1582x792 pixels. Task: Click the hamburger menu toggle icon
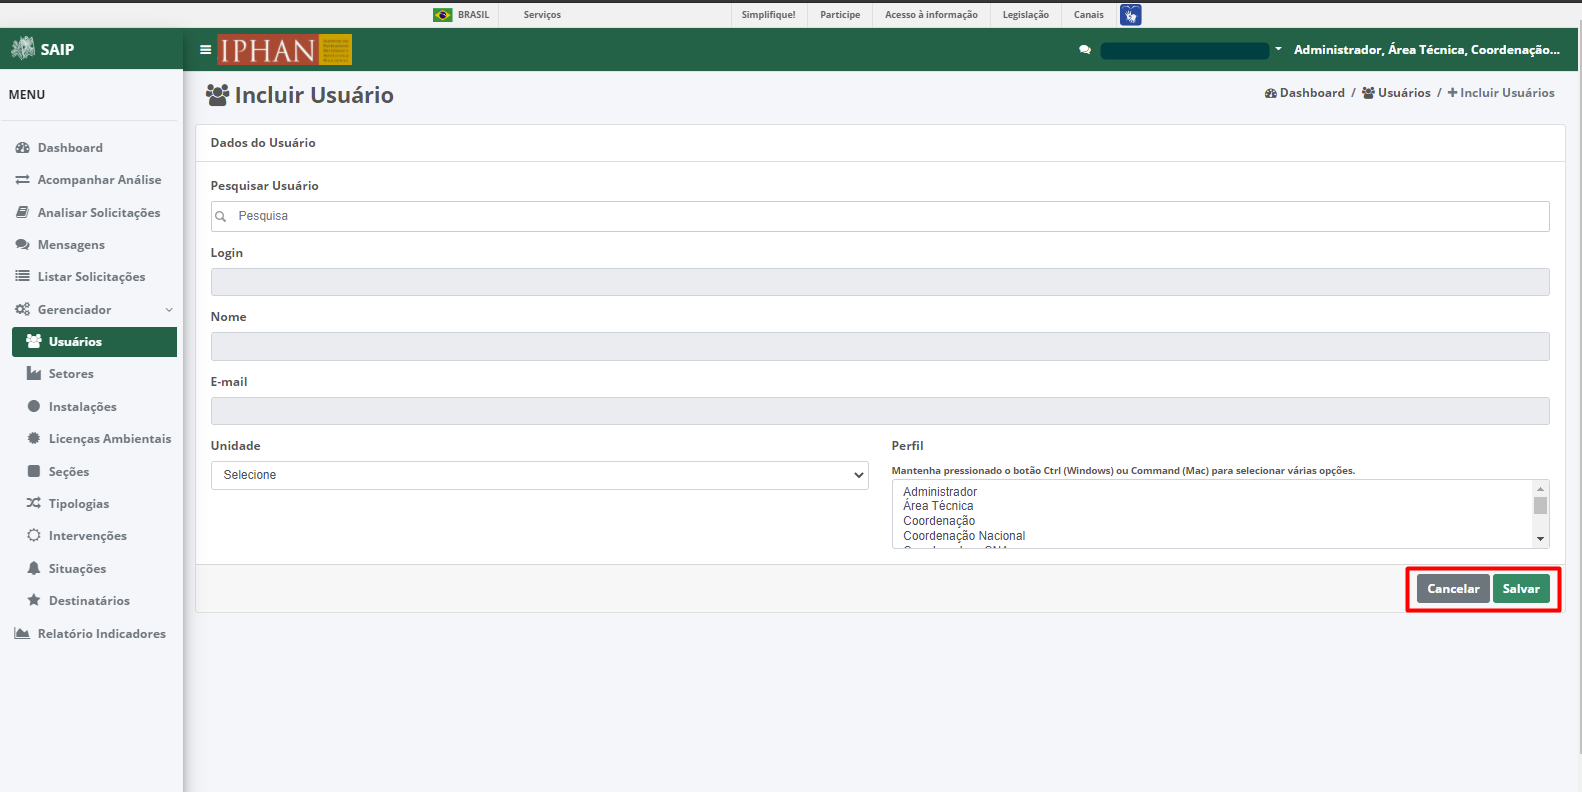(205, 49)
